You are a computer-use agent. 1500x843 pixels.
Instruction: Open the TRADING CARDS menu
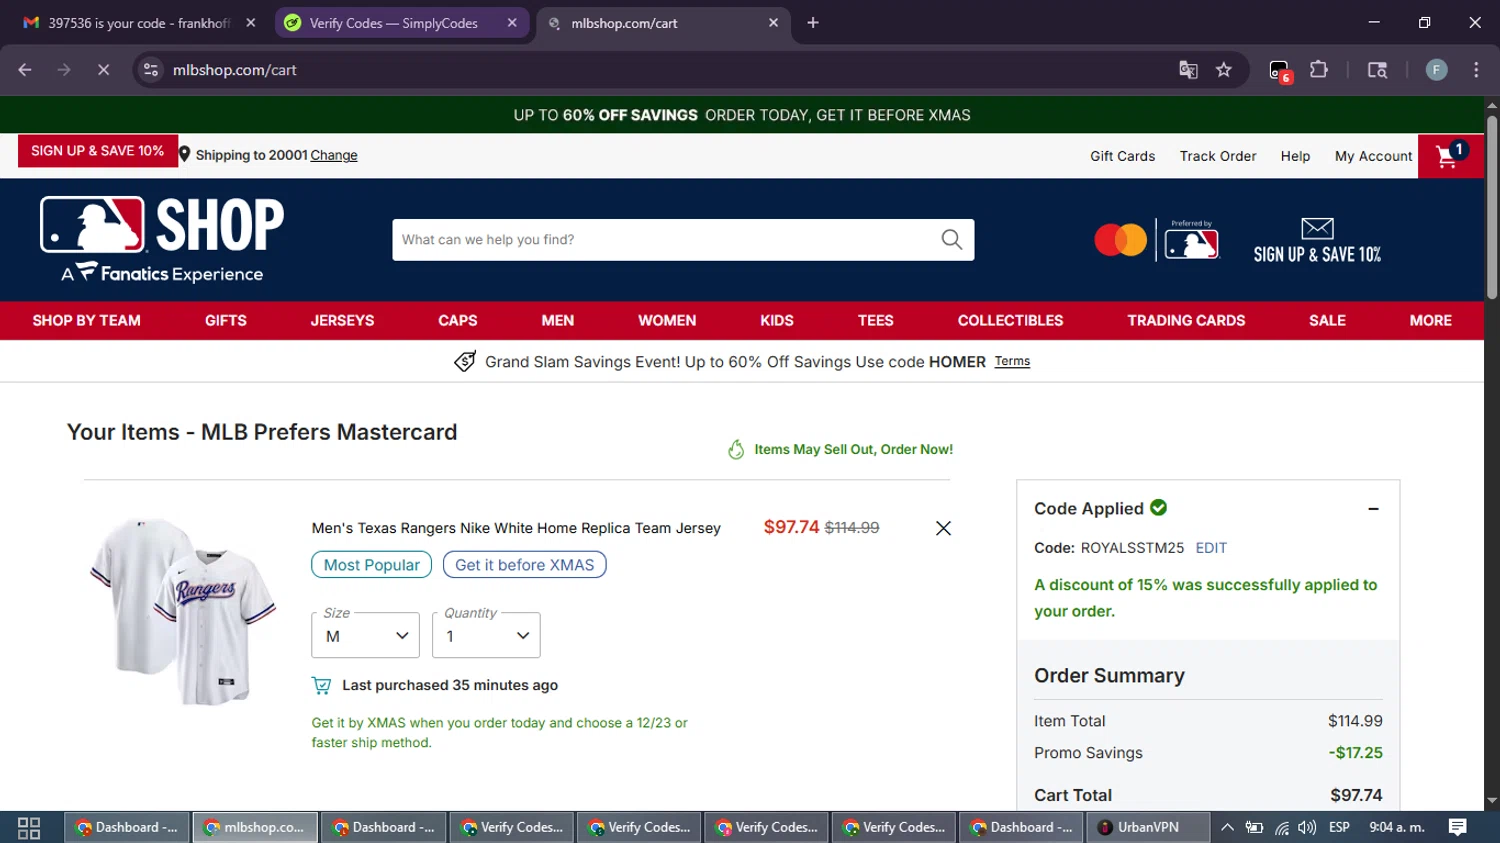pyautogui.click(x=1186, y=321)
